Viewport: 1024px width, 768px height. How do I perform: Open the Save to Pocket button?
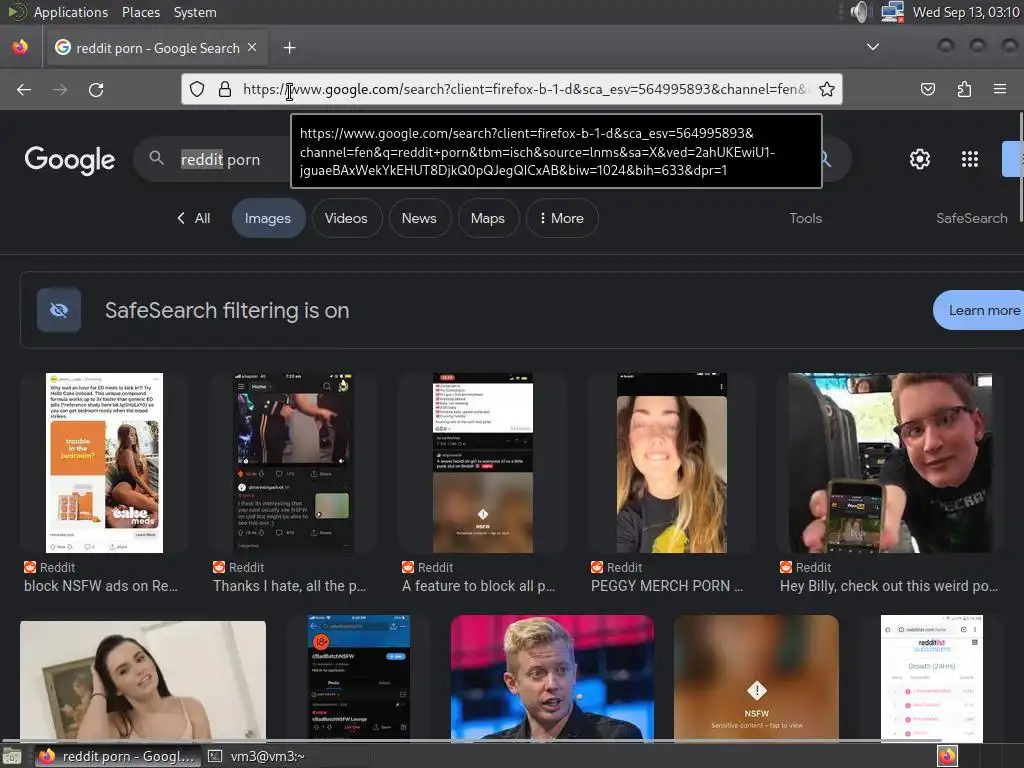coord(927,89)
